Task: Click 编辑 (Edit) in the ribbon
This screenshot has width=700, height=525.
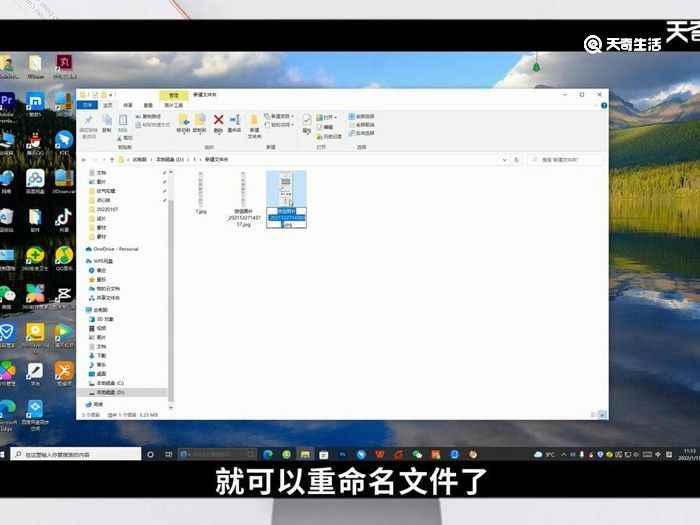Action: click(325, 127)
